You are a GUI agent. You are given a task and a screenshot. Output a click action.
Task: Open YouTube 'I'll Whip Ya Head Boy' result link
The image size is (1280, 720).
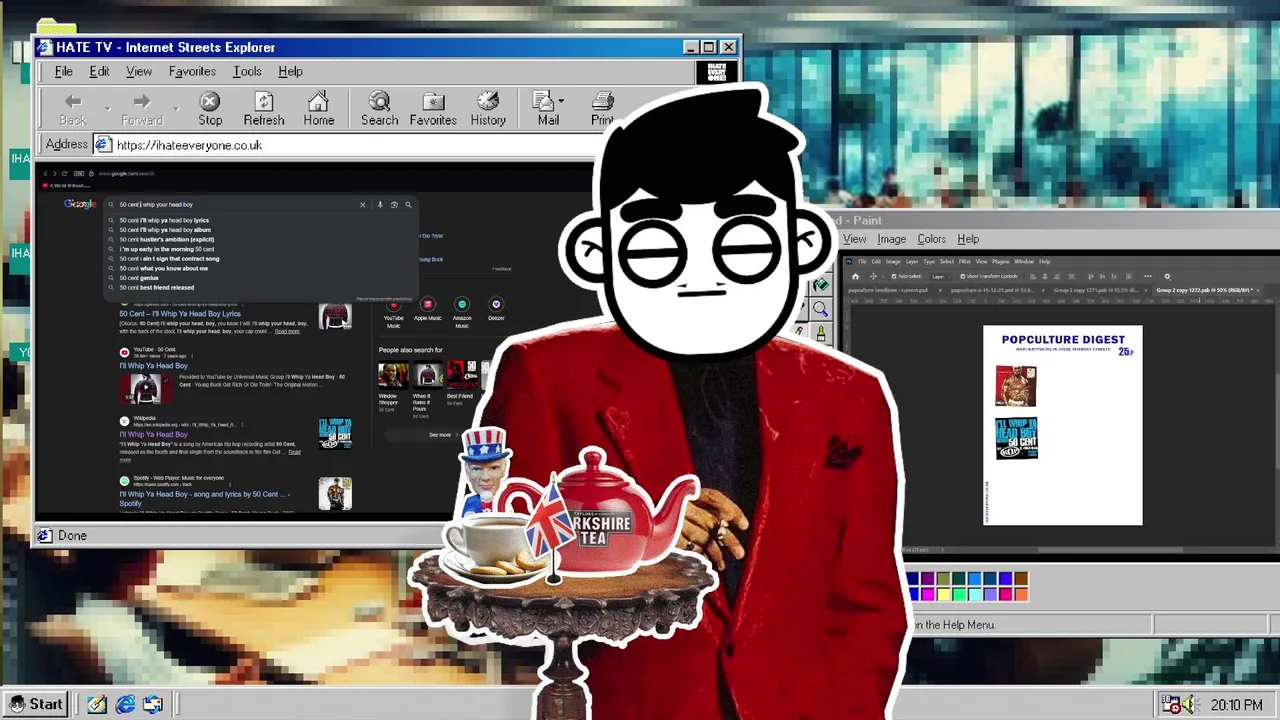click(153, 366)
